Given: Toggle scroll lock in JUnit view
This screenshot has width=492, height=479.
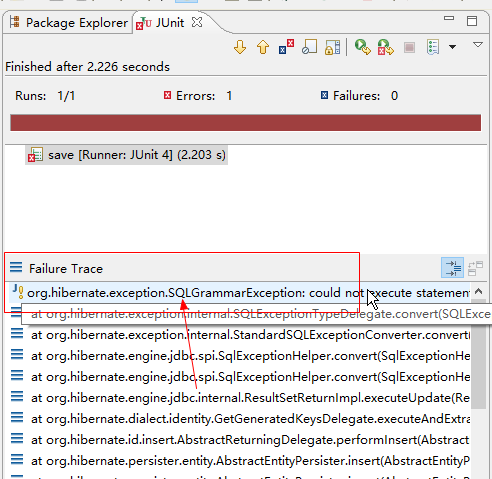Looking at the screenshot, I should point(333,47).
